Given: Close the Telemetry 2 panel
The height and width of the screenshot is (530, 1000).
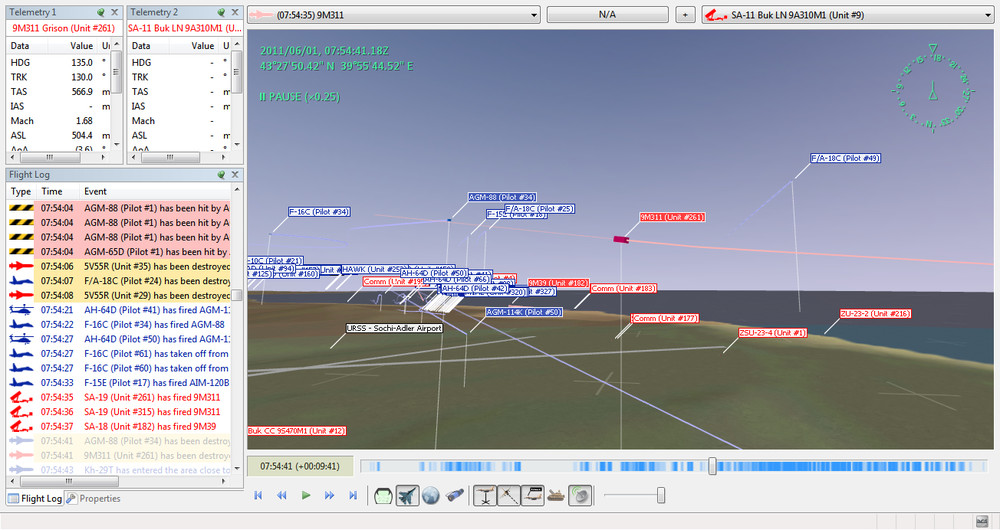Looking at the screenshot, I should (x=235, y=12).
